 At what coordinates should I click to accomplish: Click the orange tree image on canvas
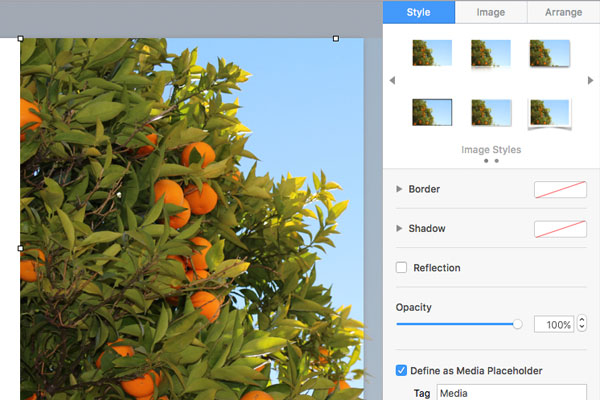tap(192, 219)
